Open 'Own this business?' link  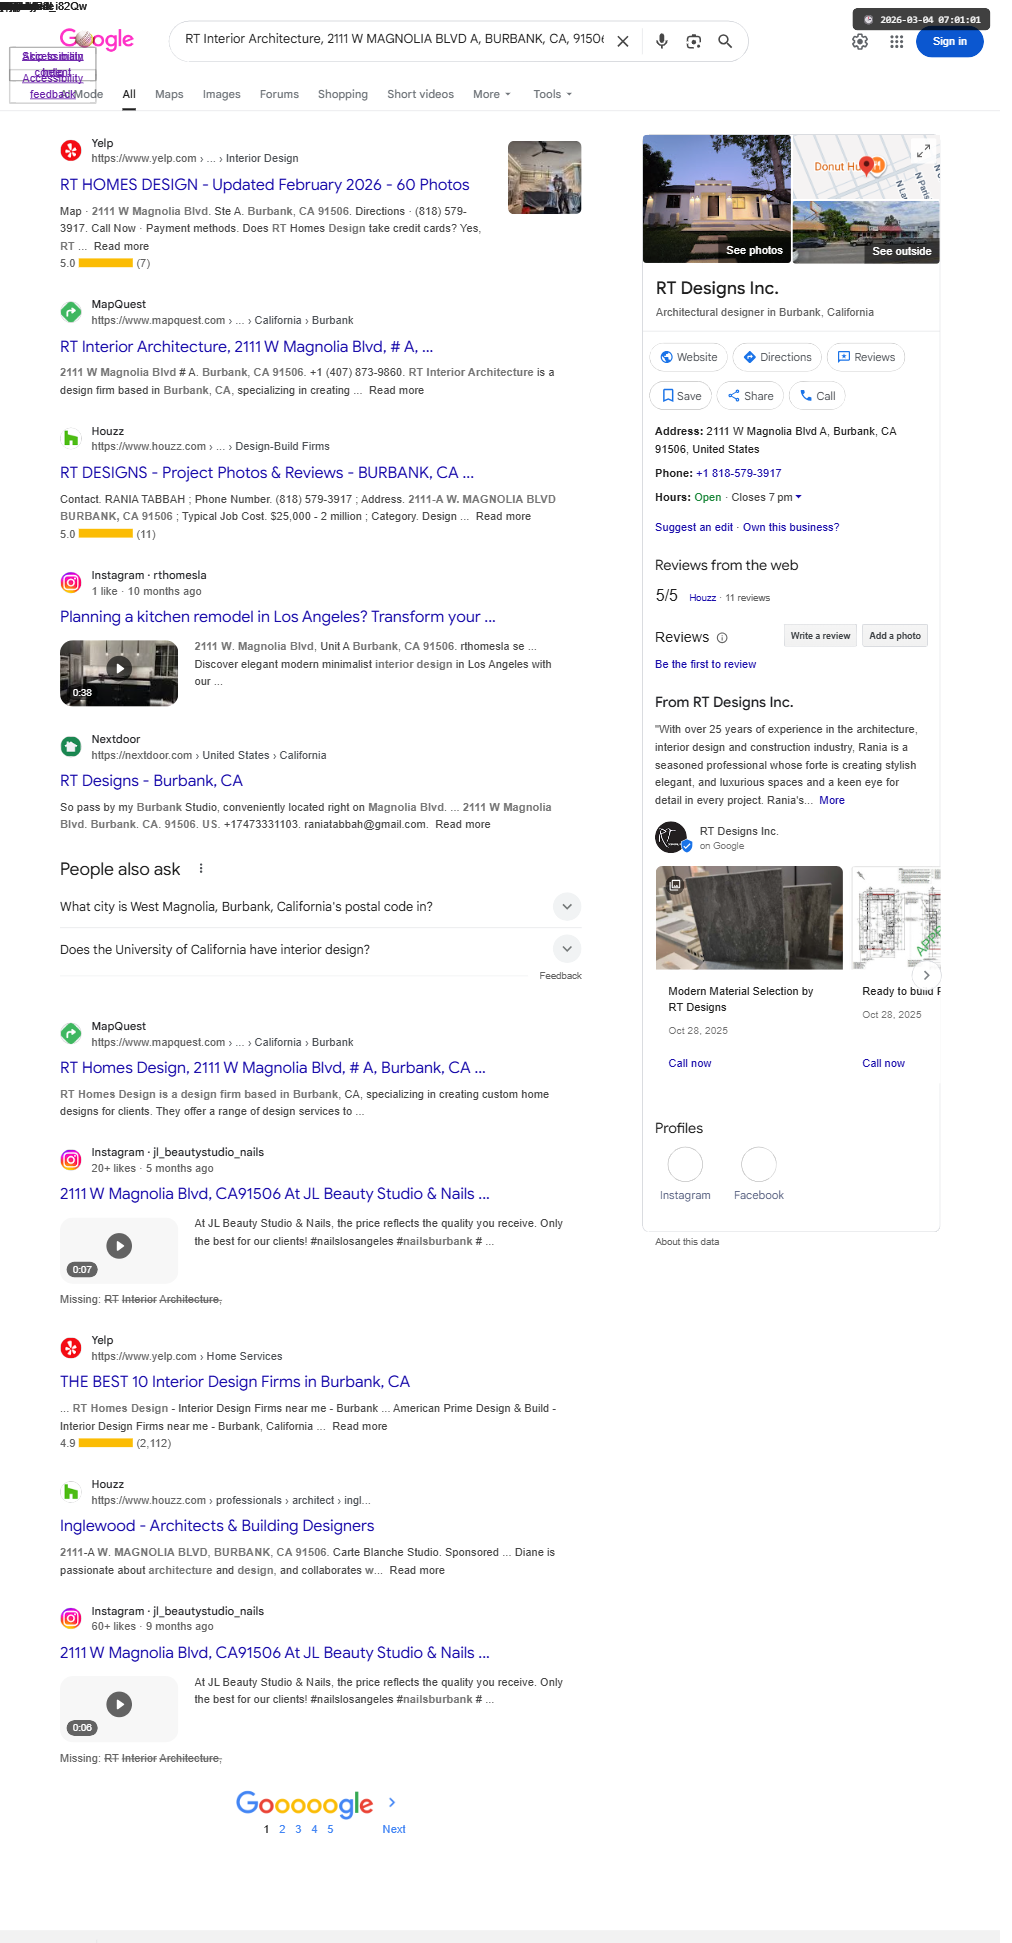click(791, 527)
